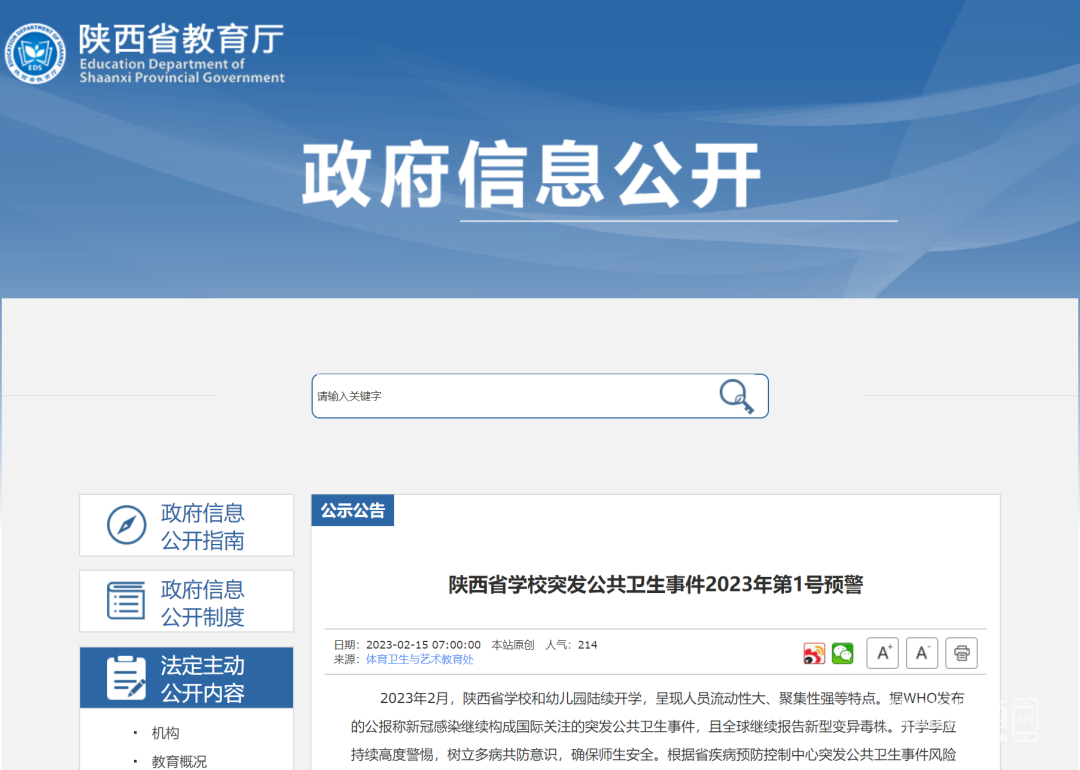Click the 政府信息公开 banner heading
Screen dimensions: 1080x770
coord(531,176)
